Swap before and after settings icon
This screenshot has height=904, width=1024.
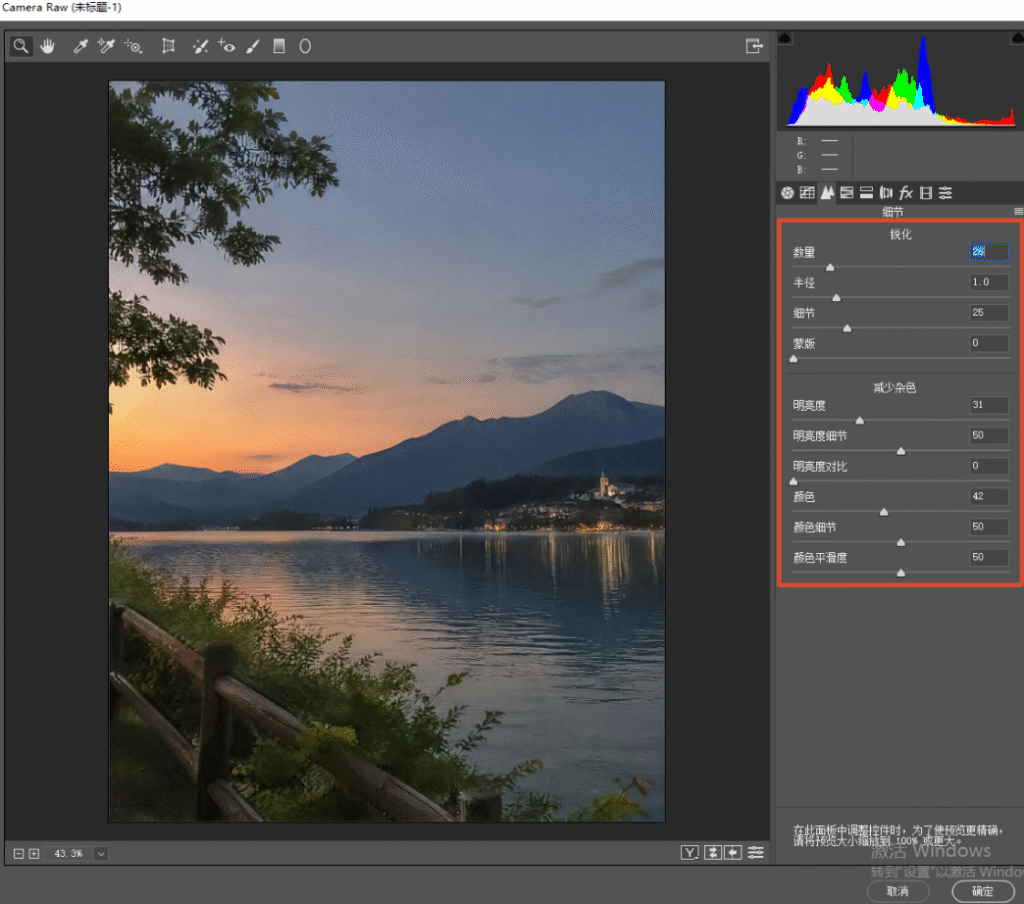click(712, 852)
